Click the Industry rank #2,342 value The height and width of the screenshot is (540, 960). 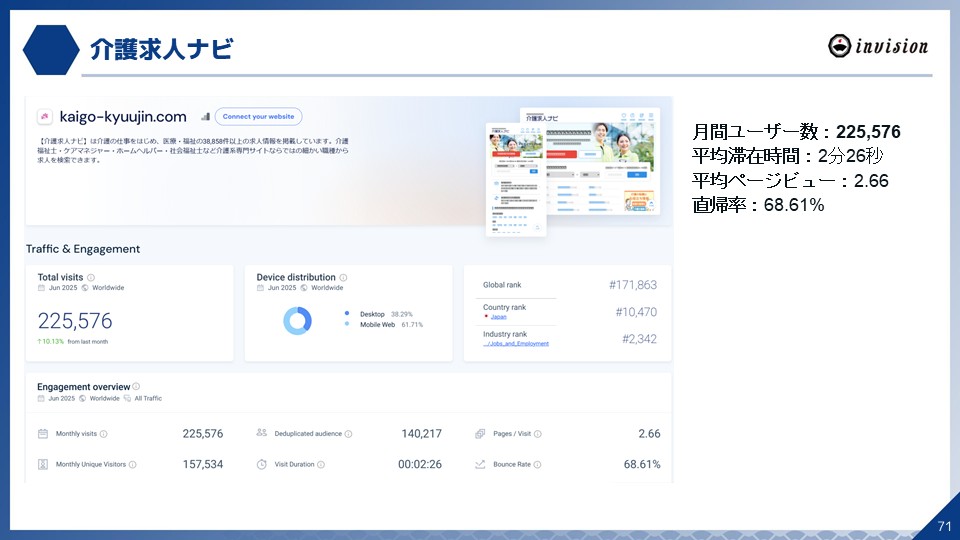[639, 339]
